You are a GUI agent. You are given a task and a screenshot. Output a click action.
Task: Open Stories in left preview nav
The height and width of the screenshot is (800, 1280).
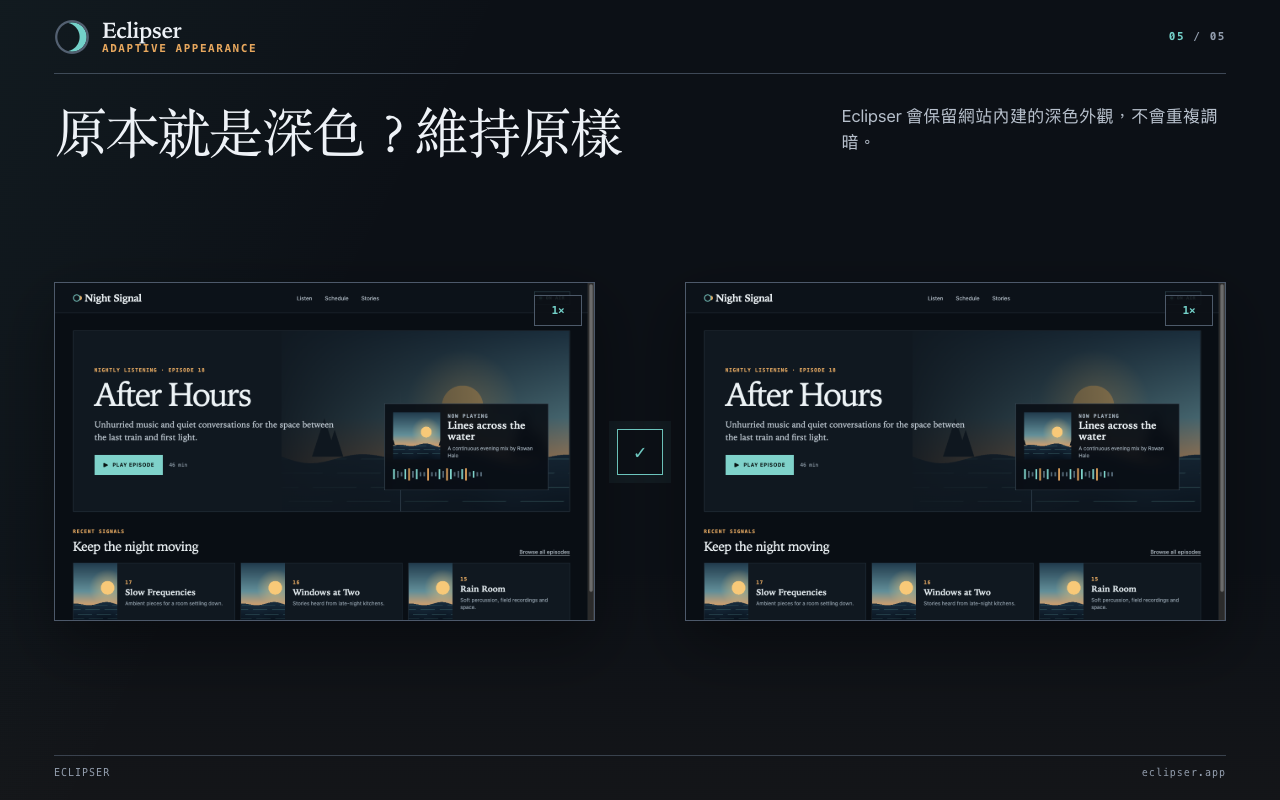tap(370, 298)
